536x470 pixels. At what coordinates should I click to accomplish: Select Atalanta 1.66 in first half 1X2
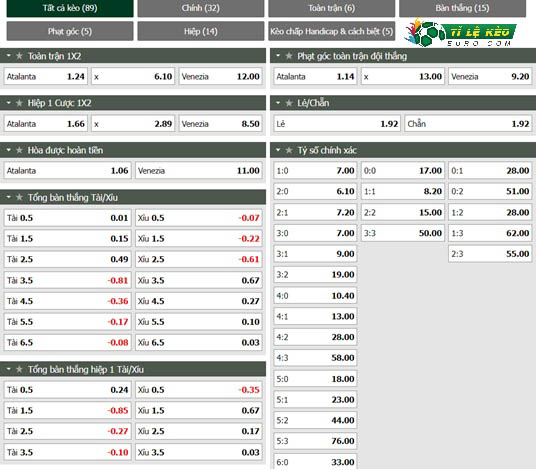[45, 123]
